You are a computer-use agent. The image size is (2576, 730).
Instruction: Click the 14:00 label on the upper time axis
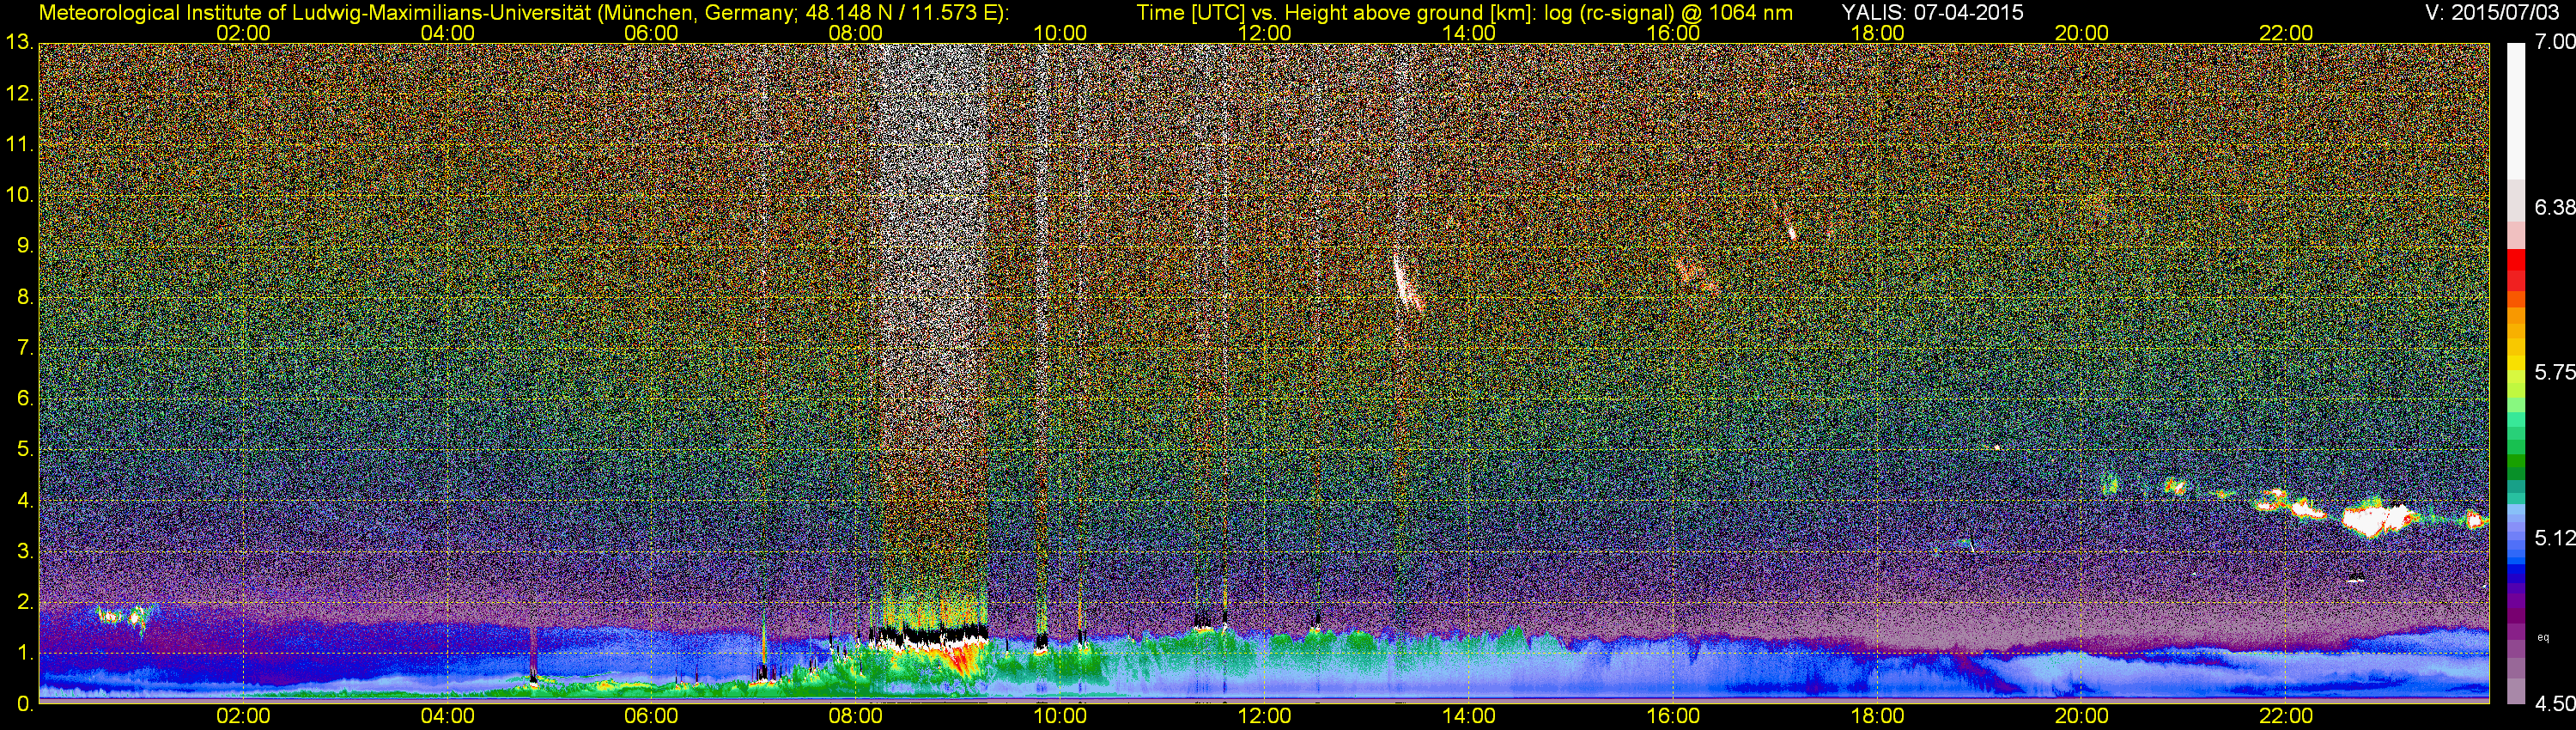[x=1469, y=33]
